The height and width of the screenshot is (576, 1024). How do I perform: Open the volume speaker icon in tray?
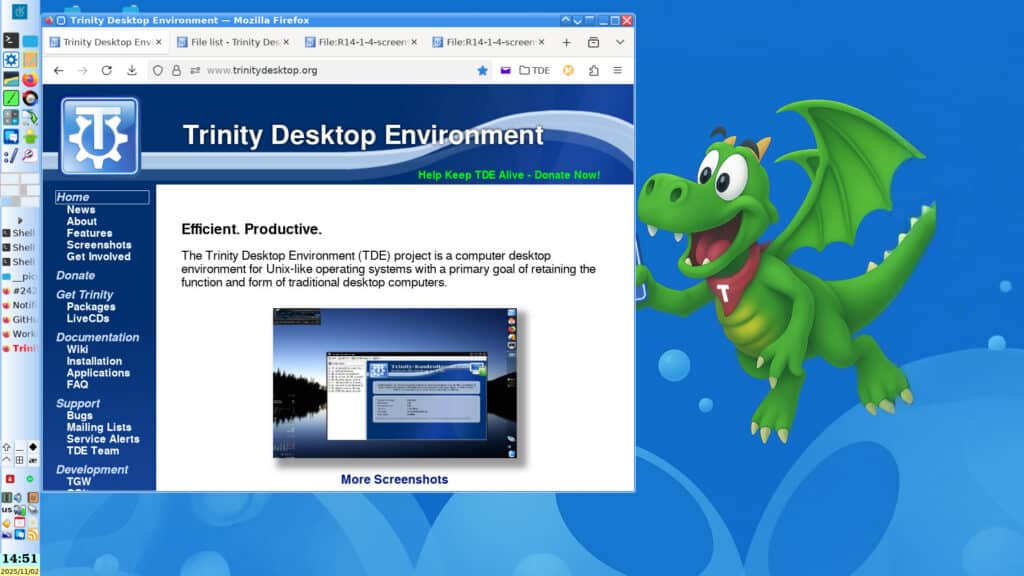point(16,496)
